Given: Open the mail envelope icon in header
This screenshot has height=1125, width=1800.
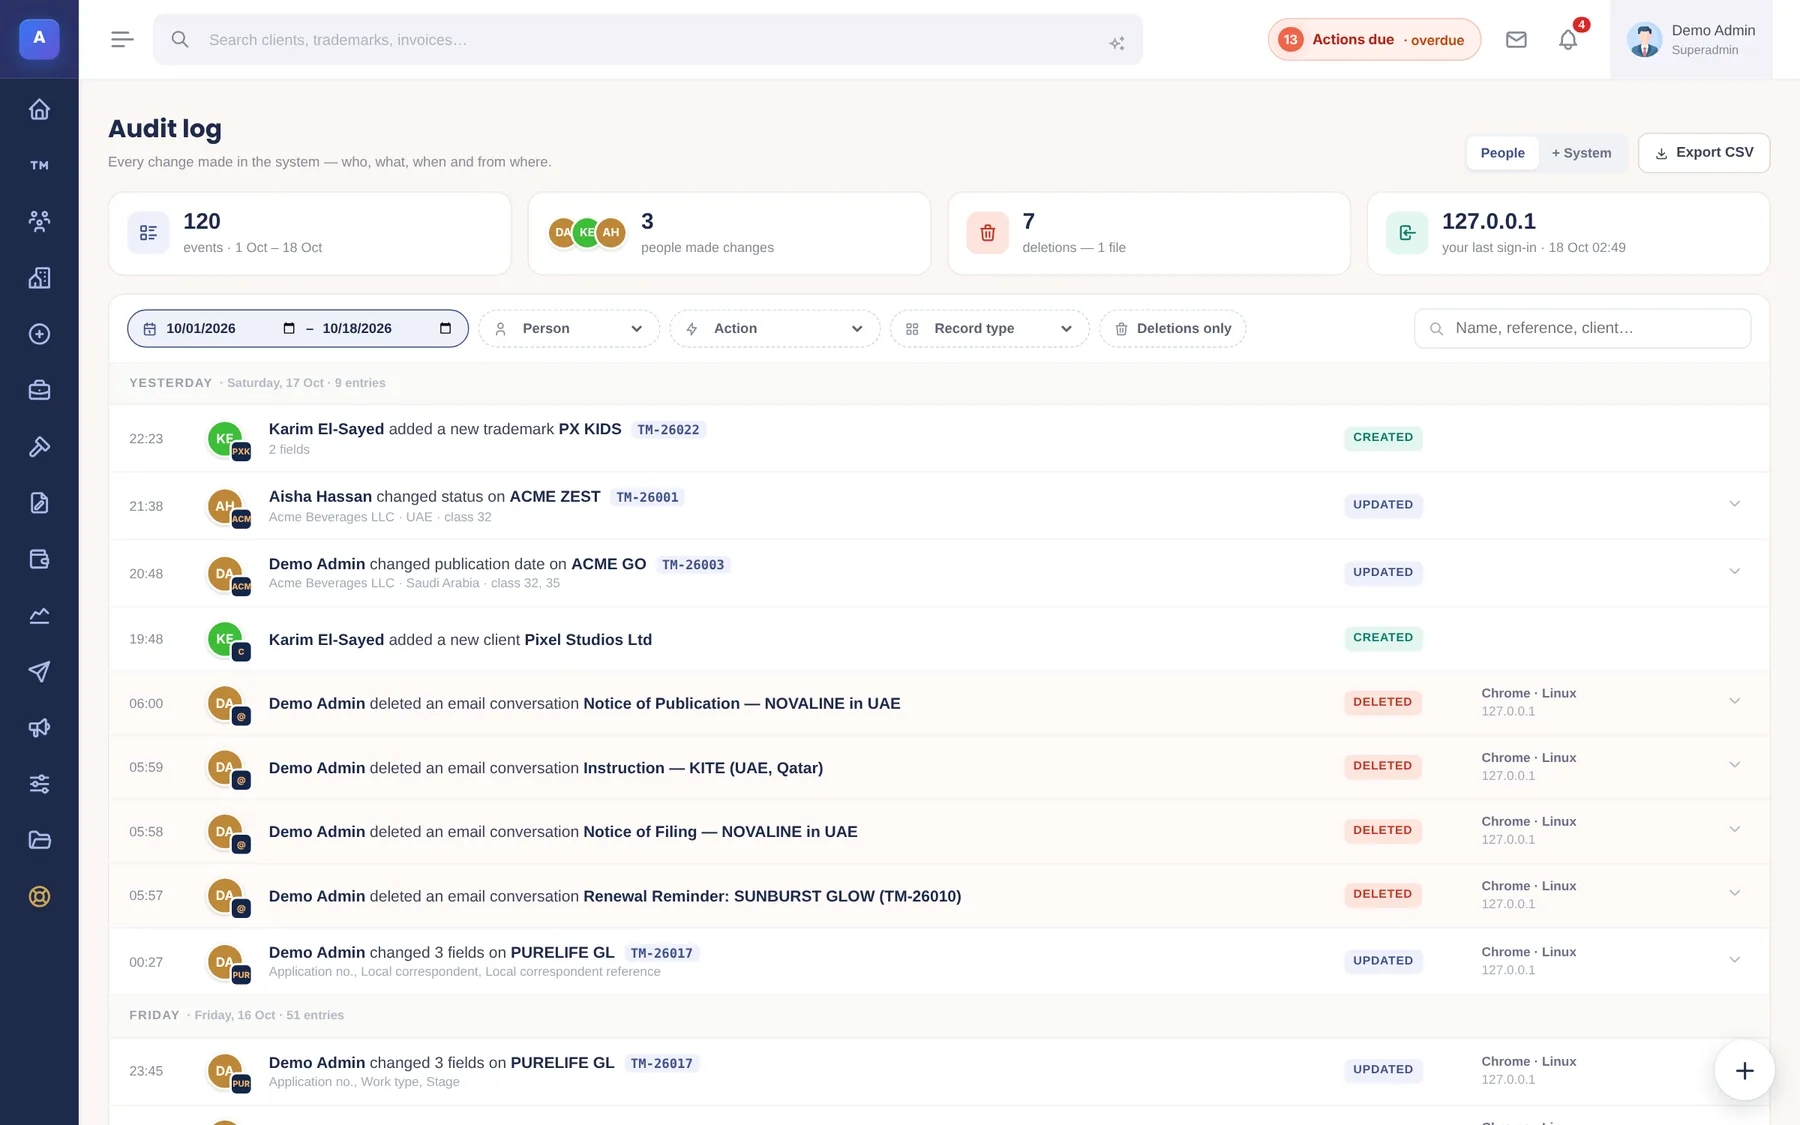Looking at the screenshot, I should pos(1516,39).
